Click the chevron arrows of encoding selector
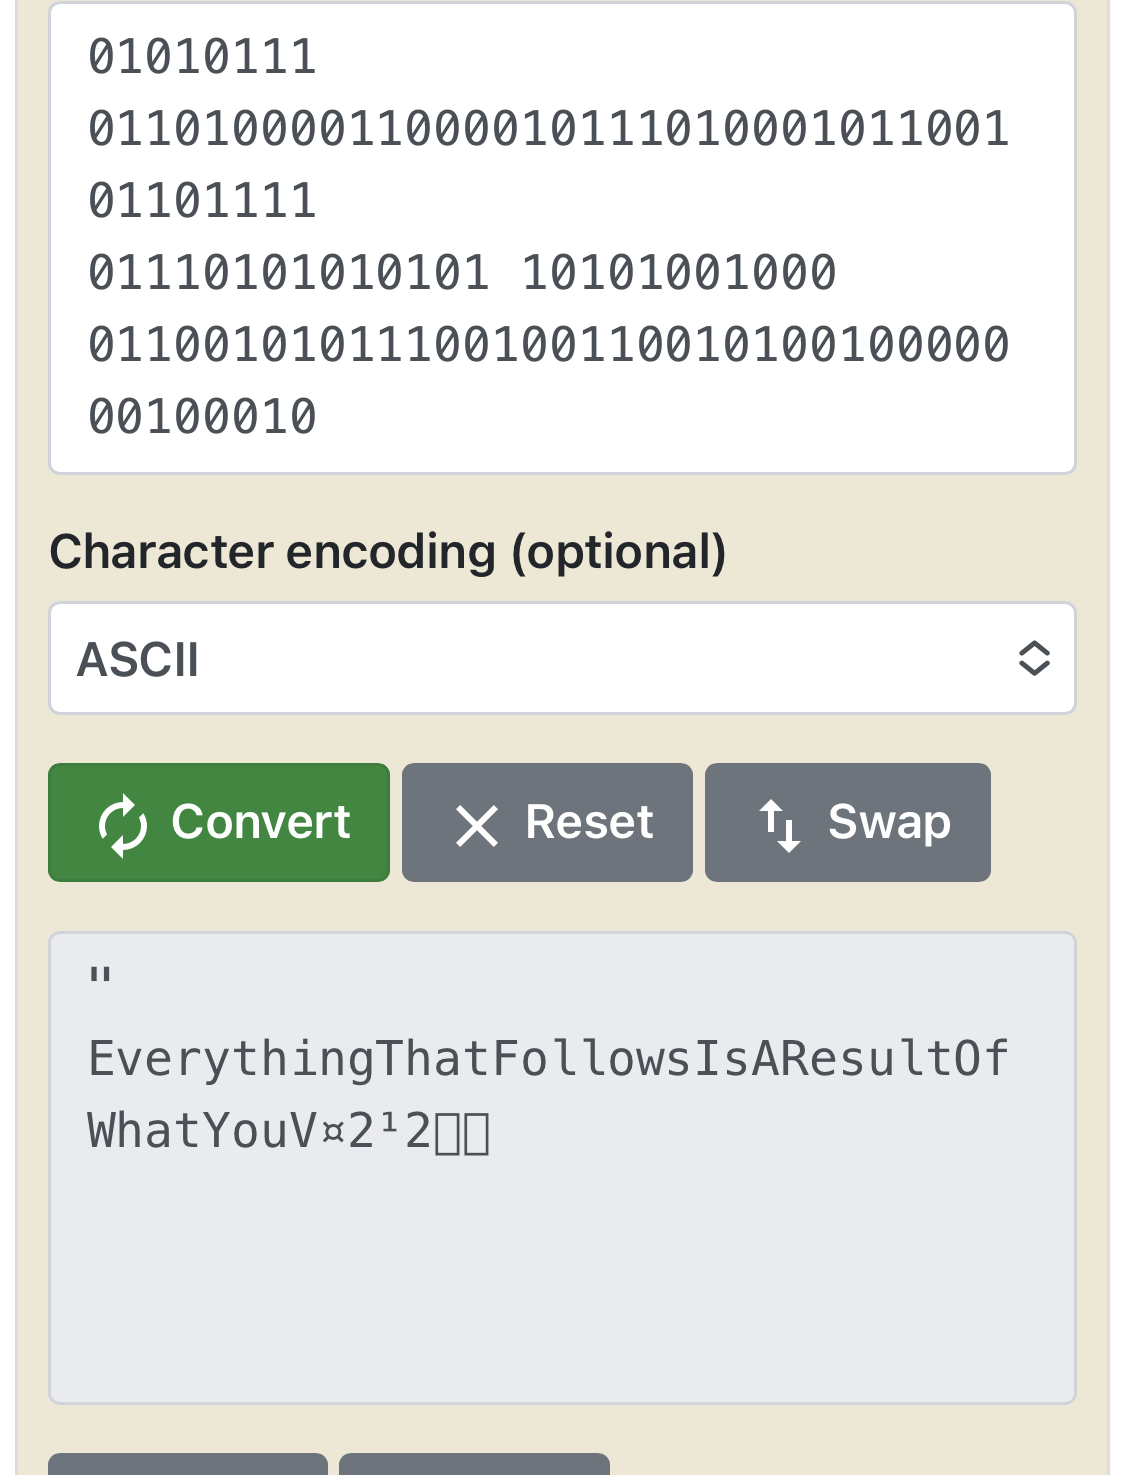1125x1475 pixels. (x=1034, y=658)
